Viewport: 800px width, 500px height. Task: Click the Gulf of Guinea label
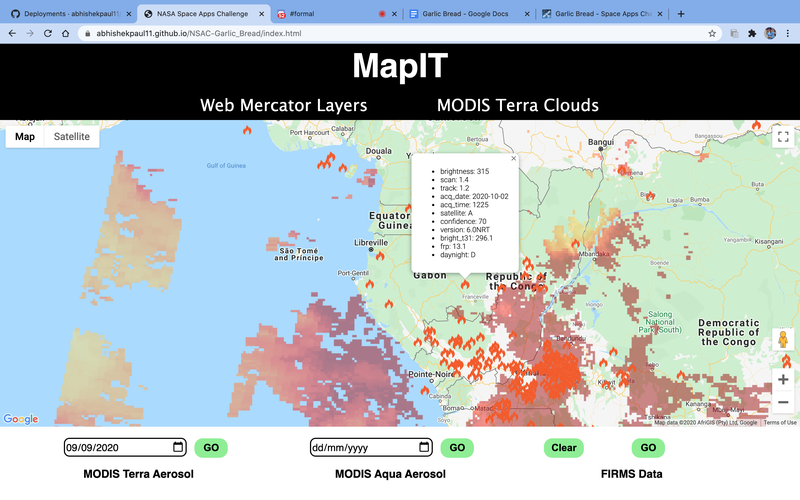click(226, 165)
